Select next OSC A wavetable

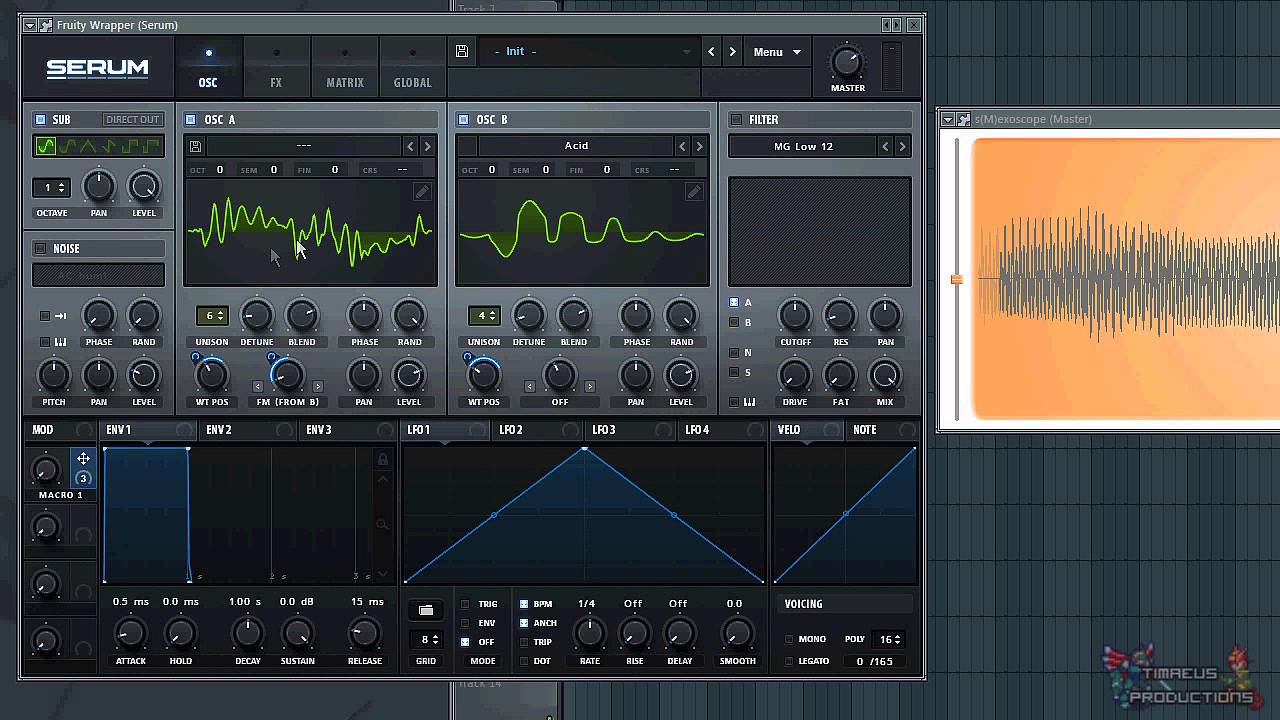coord(427,146)
